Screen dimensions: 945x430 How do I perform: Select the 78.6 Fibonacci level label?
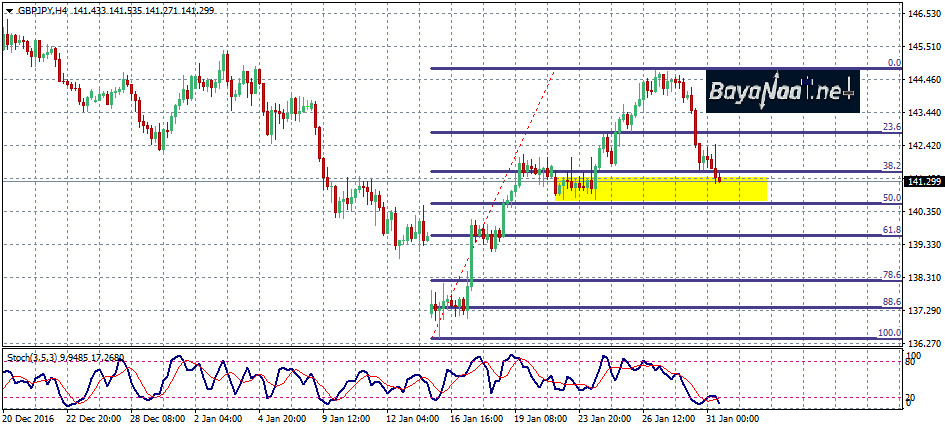pyautogui.click(x=892, y=274)
